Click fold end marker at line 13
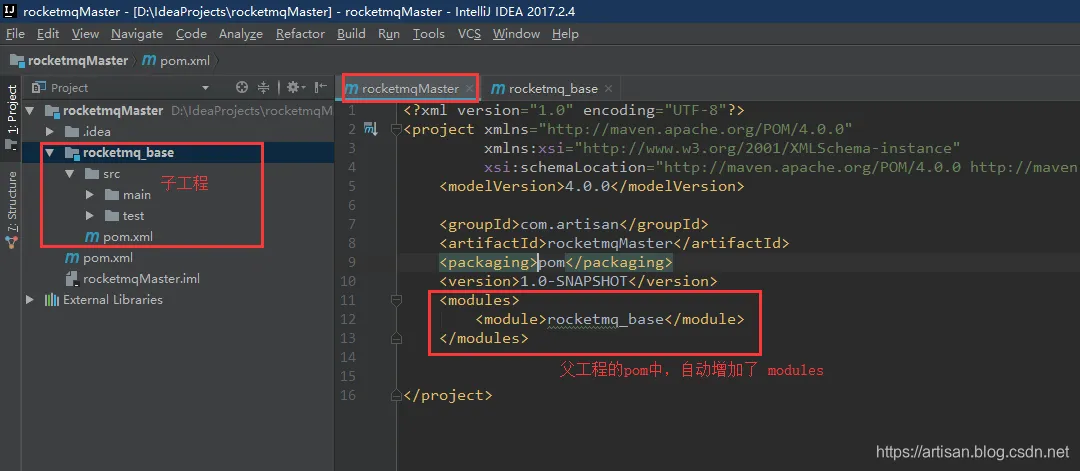 pos(395,338)
